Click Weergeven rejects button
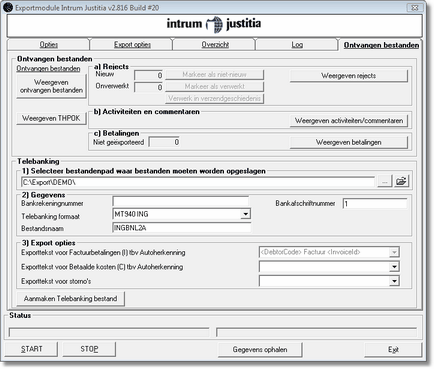Image resolution: width=434 pixels, height=369 pixels. [349, 76]
